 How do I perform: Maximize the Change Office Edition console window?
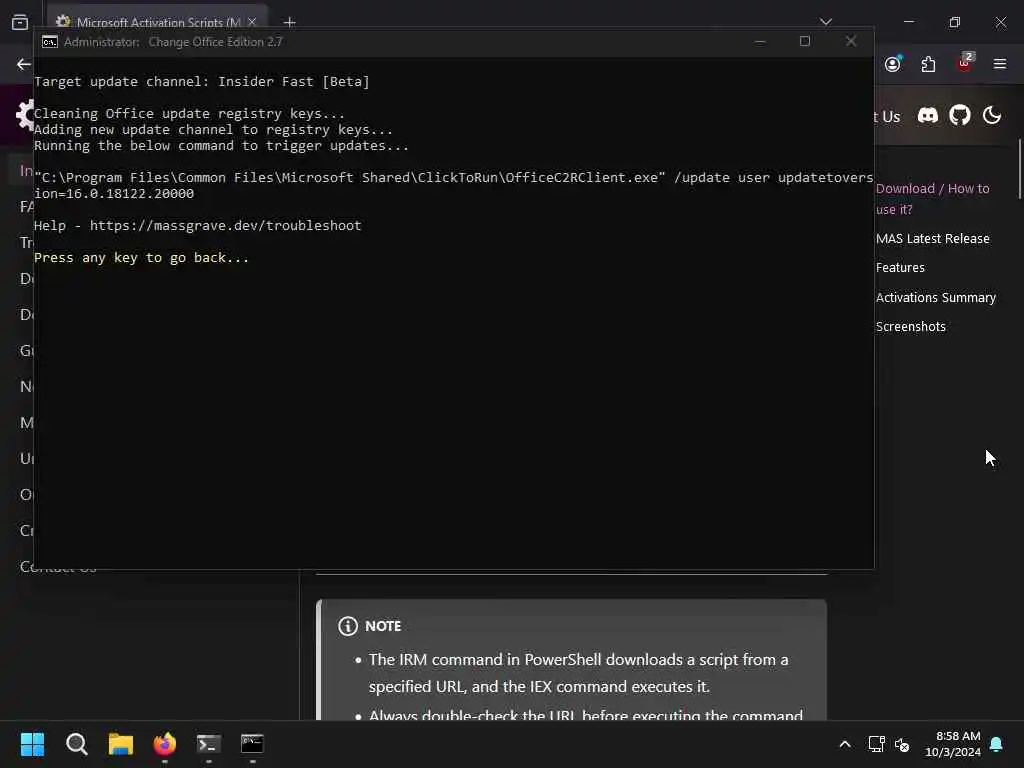point(805,41)
